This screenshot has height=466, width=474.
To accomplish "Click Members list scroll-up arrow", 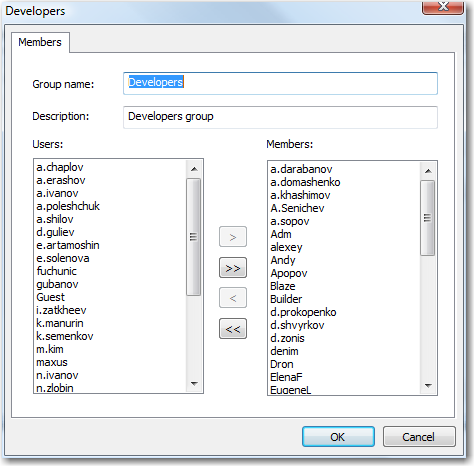I will click(428, 171).
